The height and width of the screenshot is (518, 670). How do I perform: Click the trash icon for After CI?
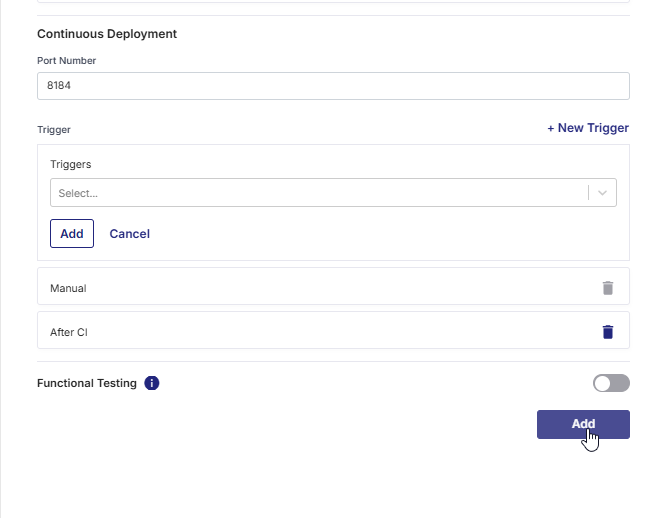[x=608, y=332]
